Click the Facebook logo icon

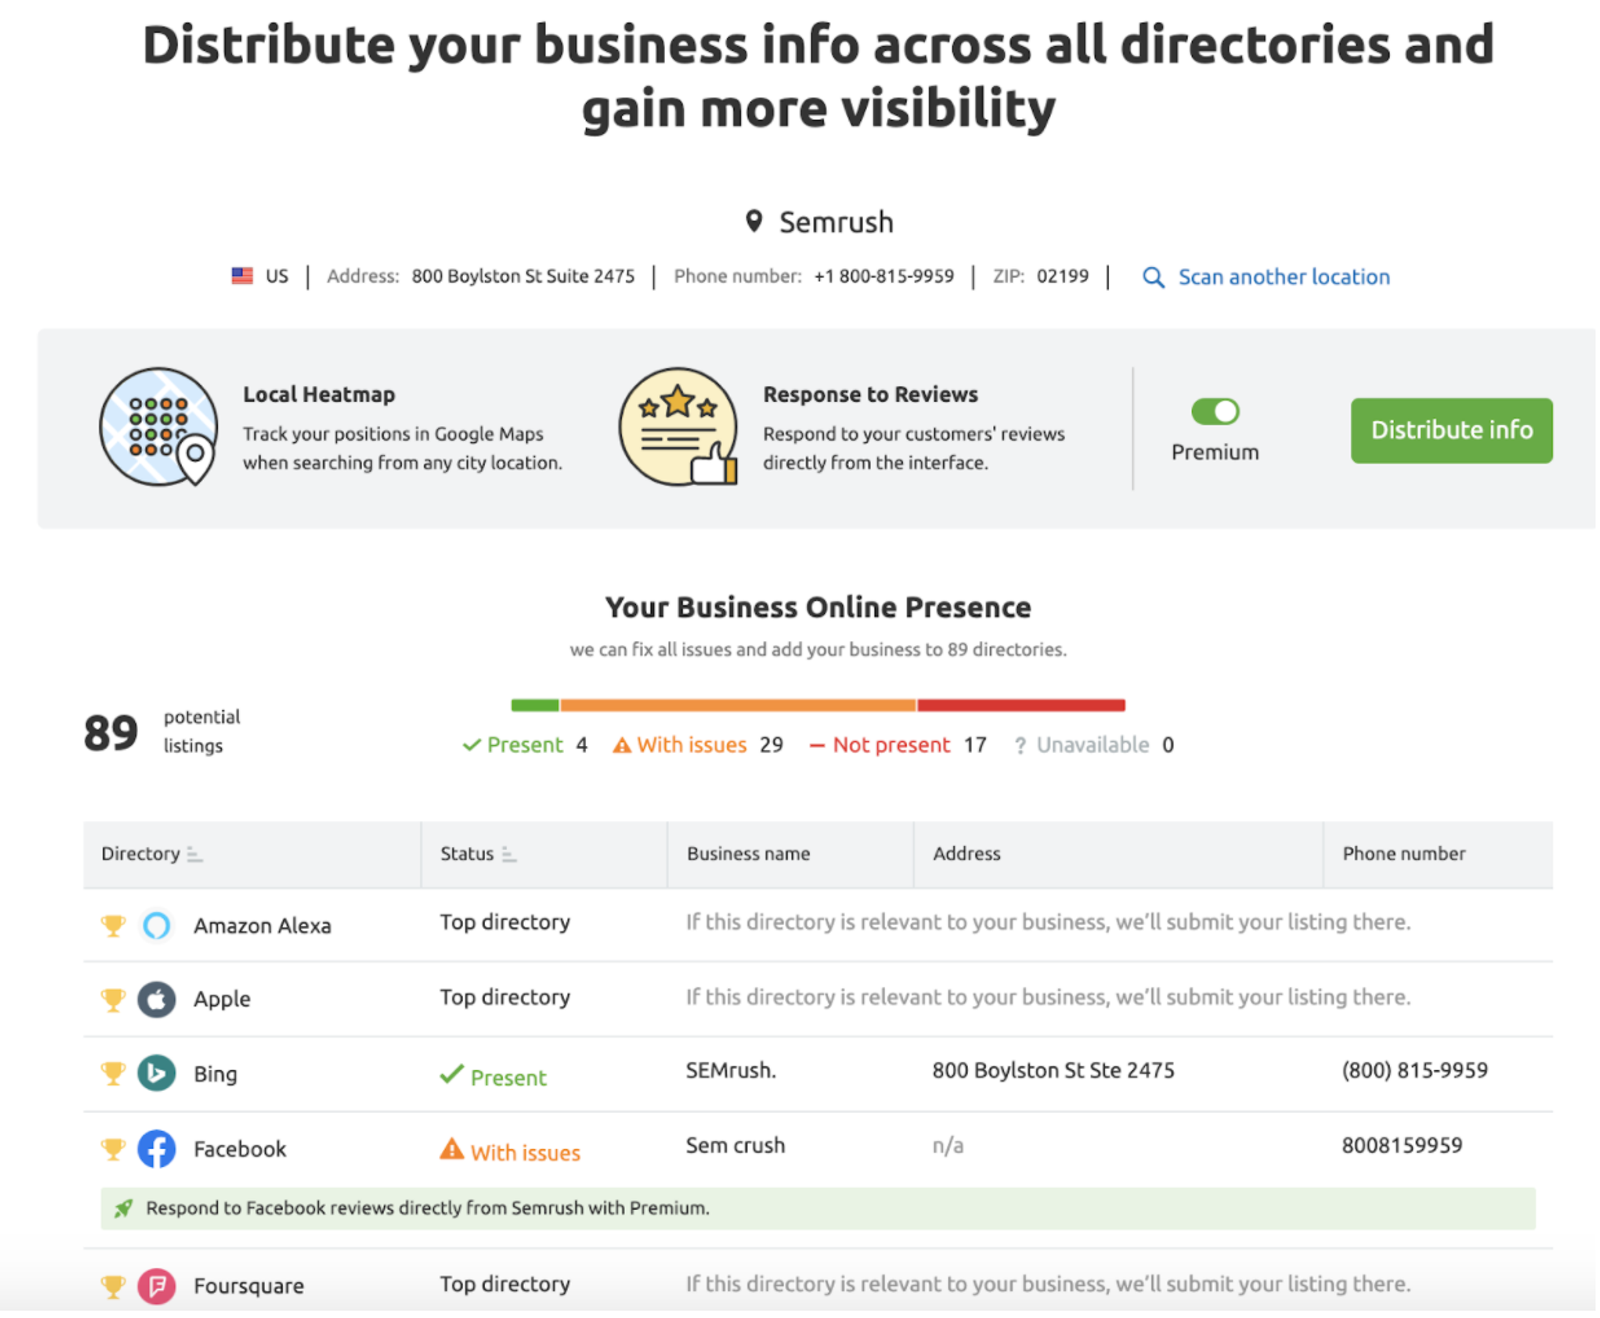[x=157, y=1149]
